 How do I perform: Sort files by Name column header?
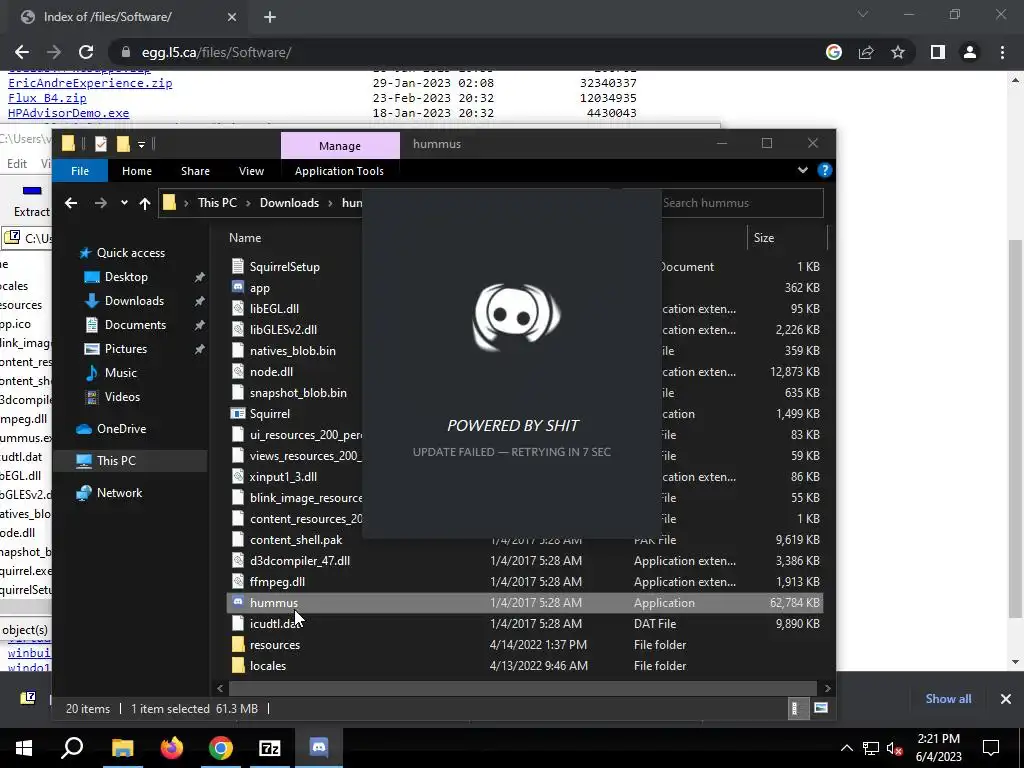click(245, 238)
